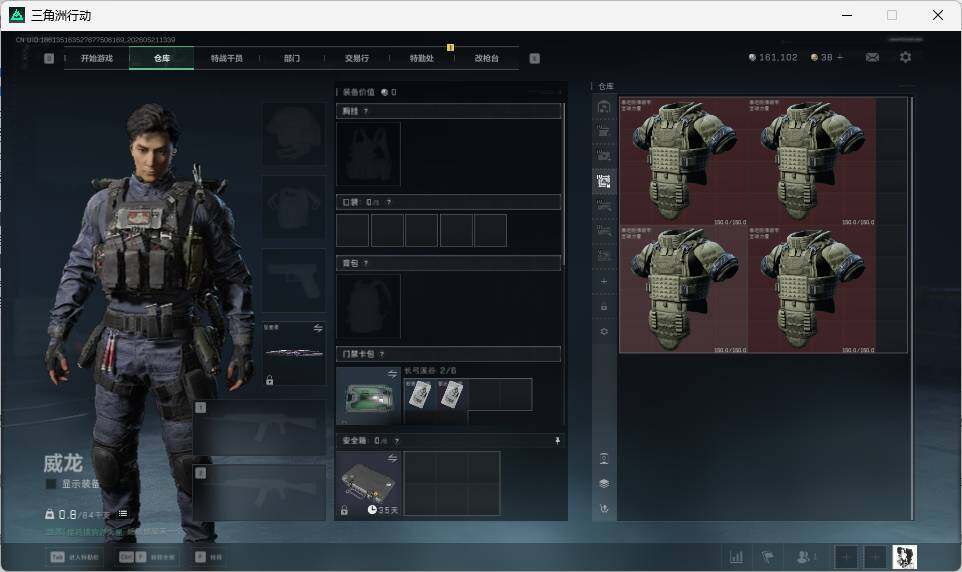Click the swap icon on key card case

tap(393, 373)
